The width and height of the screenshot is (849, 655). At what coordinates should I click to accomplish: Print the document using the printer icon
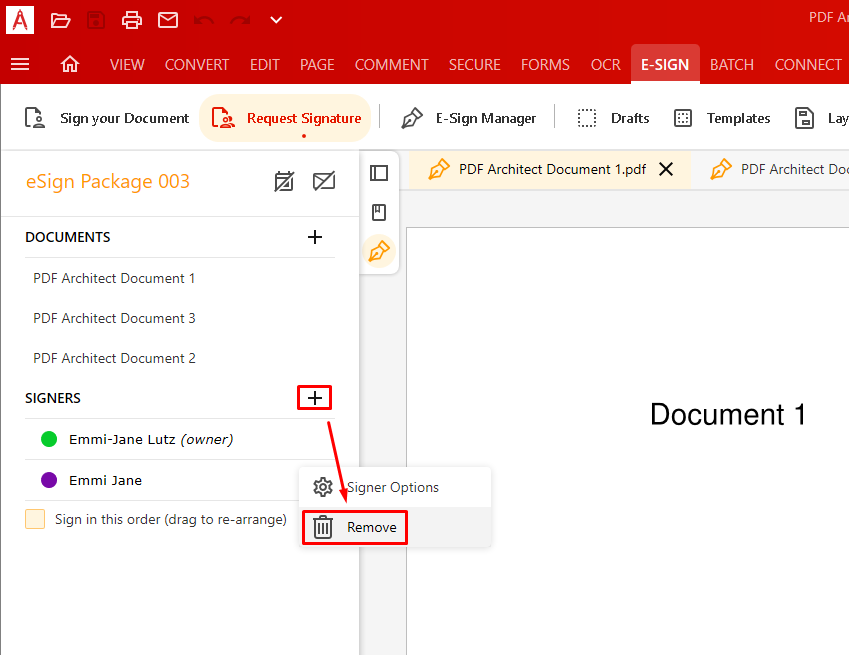click(x=132, y=21)
